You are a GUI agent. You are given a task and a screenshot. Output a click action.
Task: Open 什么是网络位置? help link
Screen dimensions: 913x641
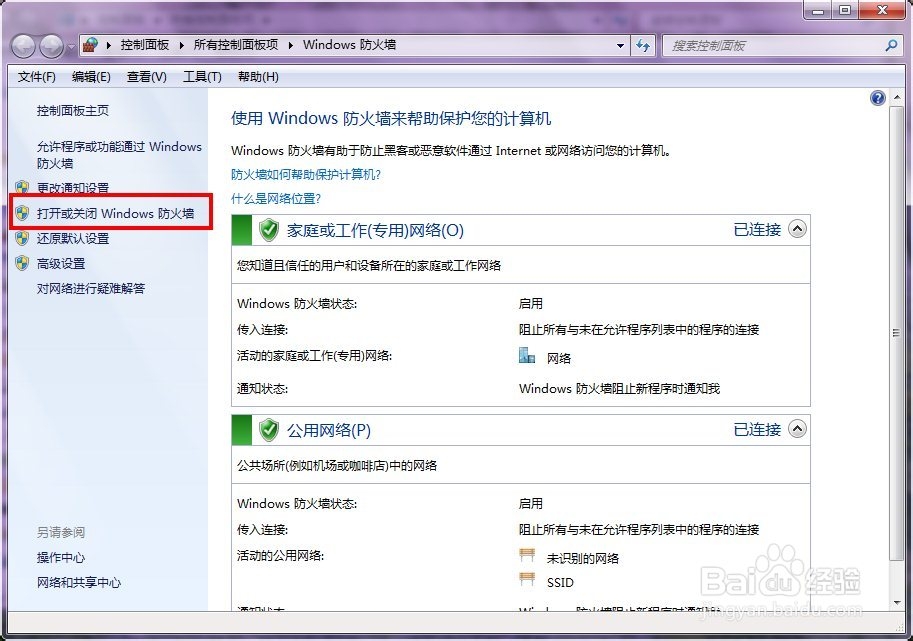(x=276, y=199)
